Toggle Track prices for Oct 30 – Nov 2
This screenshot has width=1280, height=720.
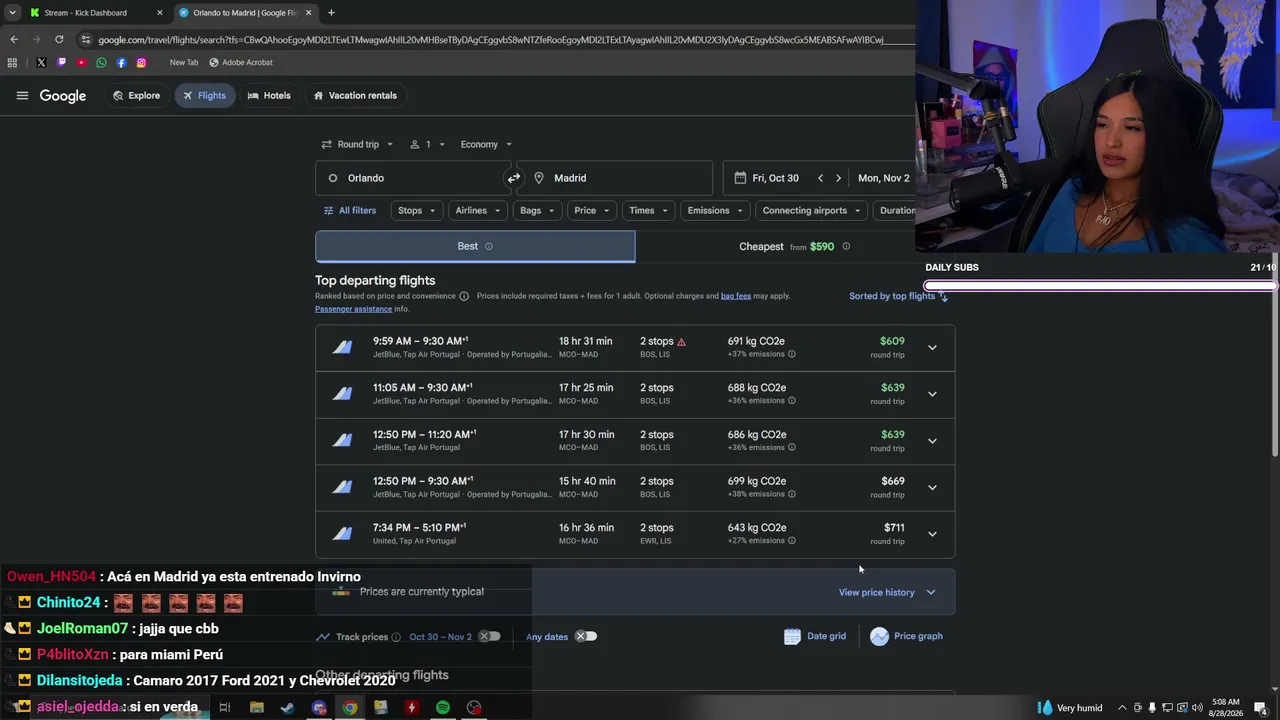(x=489, y=636)
